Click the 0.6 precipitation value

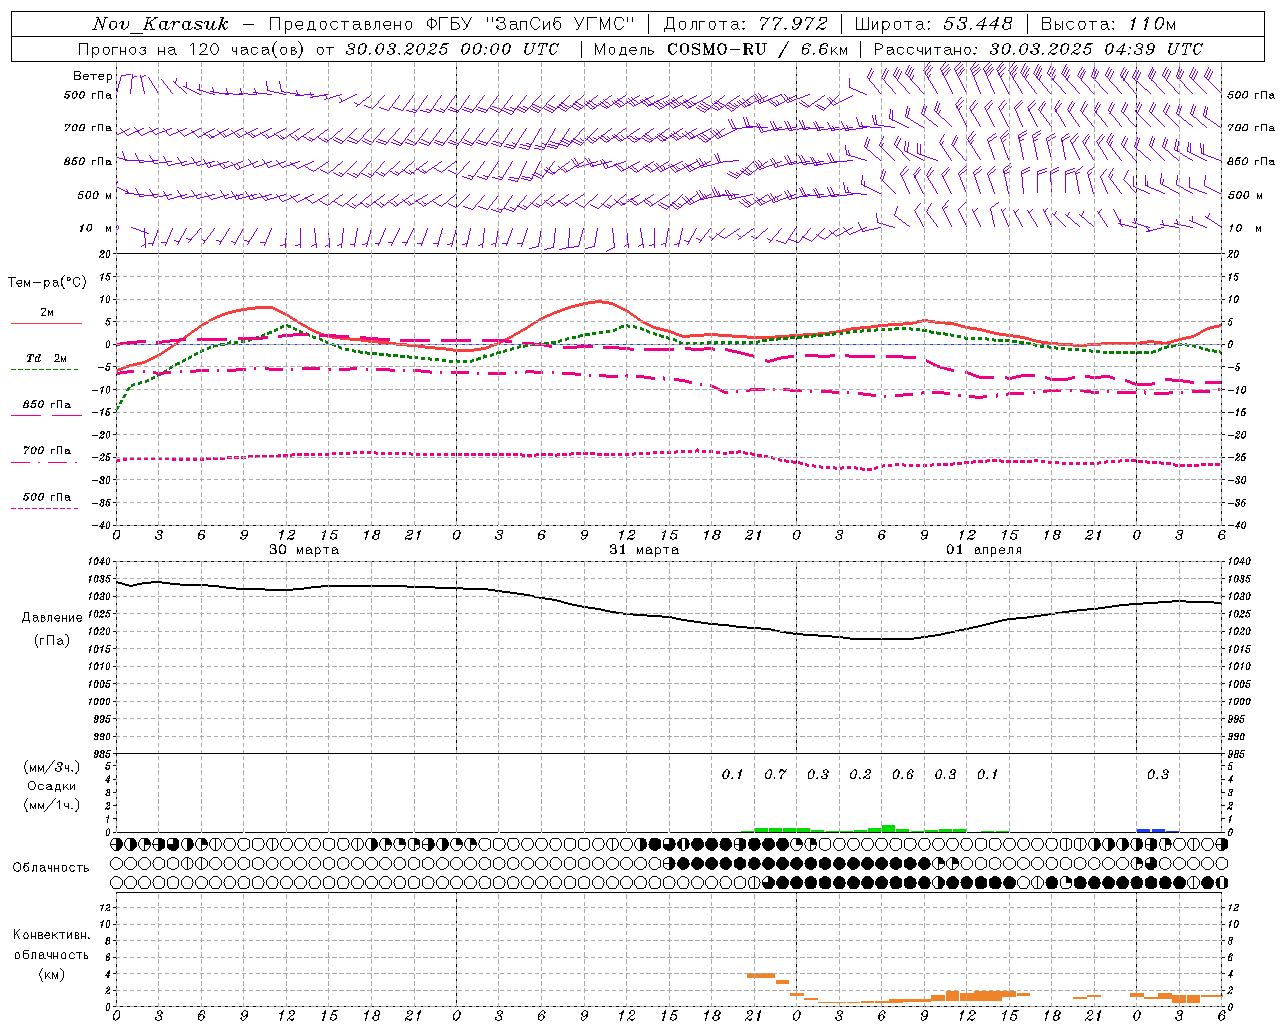coord(902,775)
